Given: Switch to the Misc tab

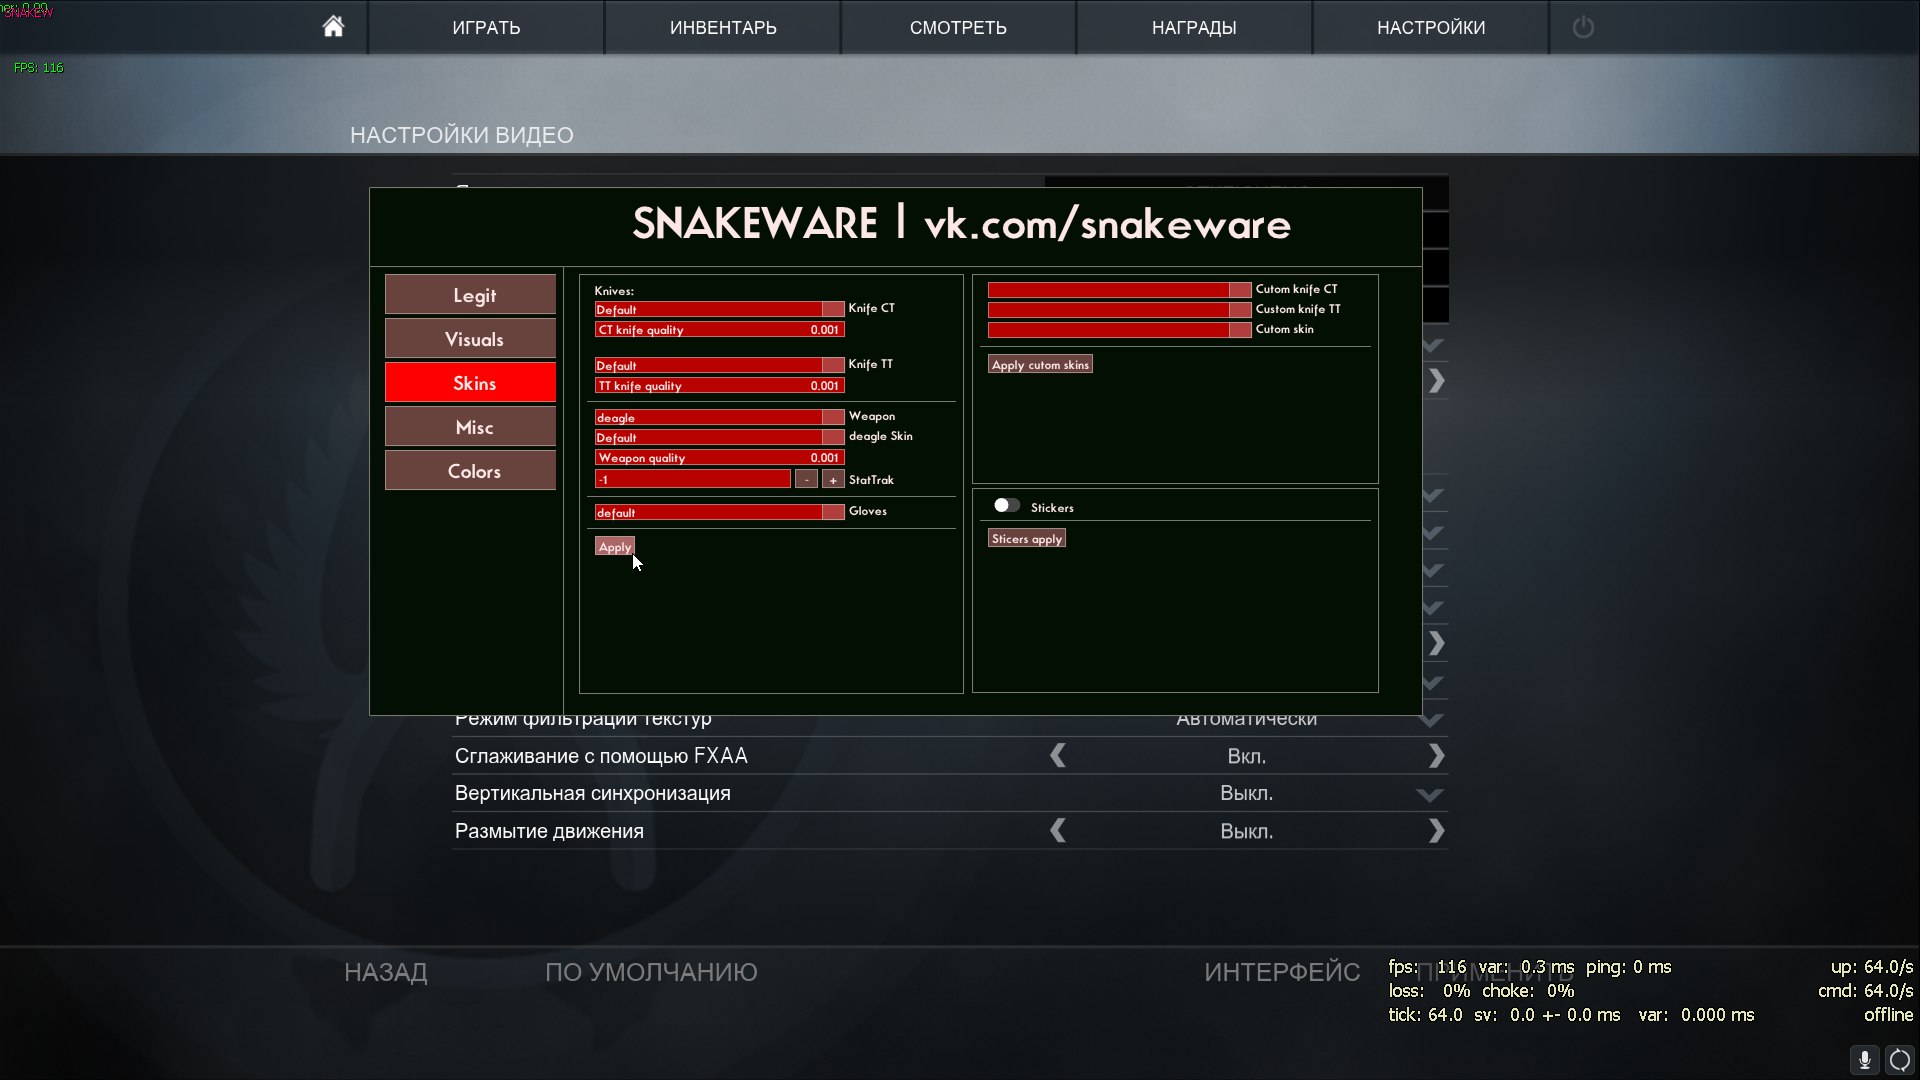Looking at the screenshot, I should tap(470, 427).
